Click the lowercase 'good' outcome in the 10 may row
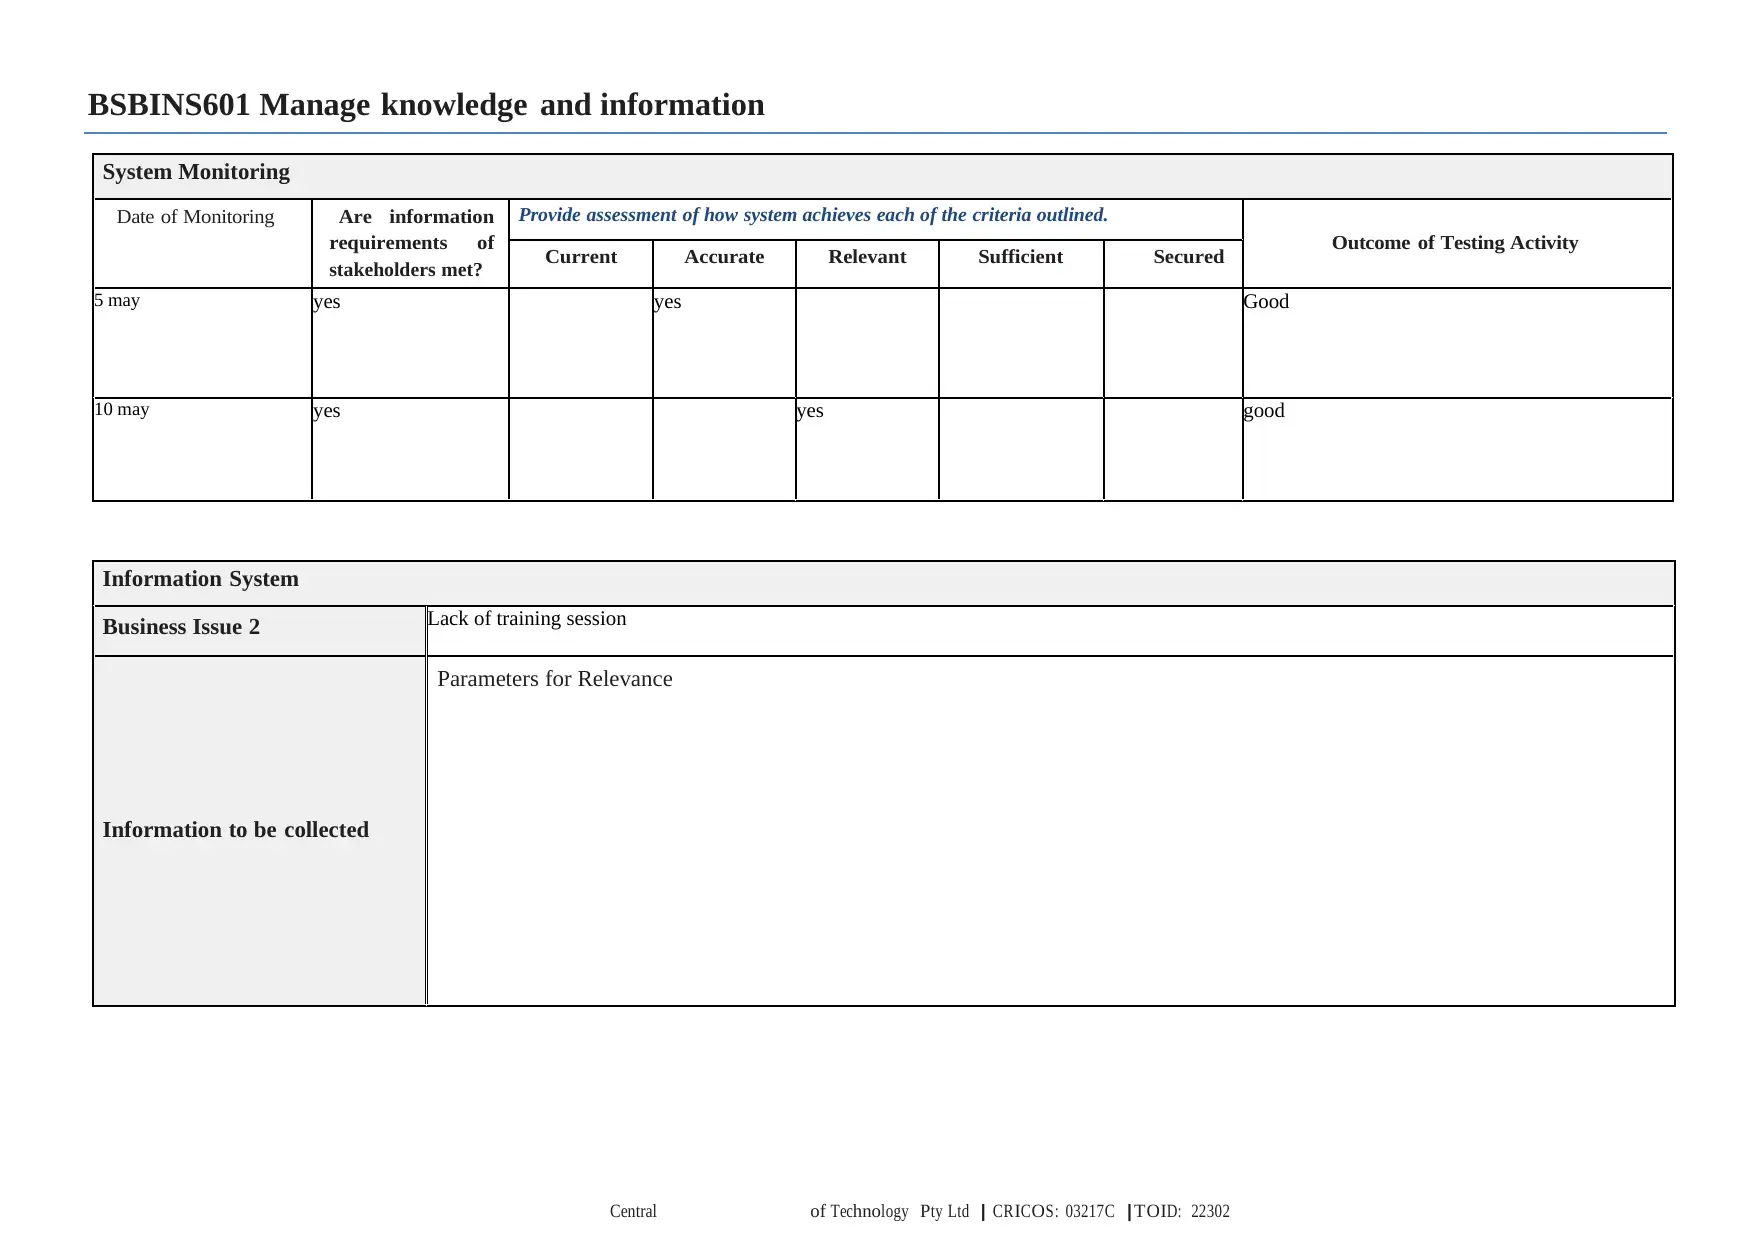The width and height of the screenshot is (1756, 1241). click(1264, 411)
